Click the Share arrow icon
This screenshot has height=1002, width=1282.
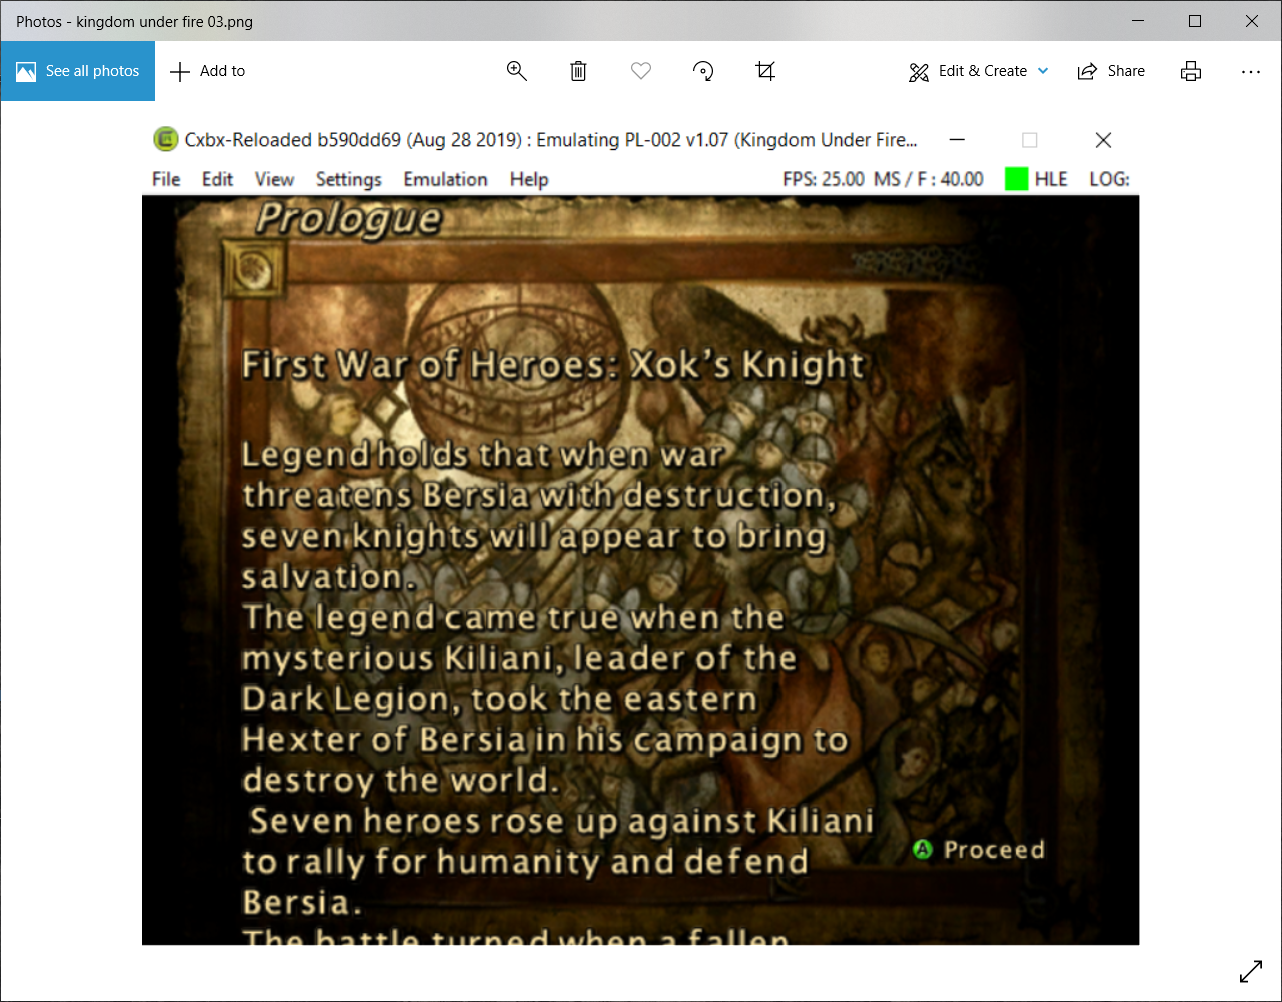pos(1087,71)
